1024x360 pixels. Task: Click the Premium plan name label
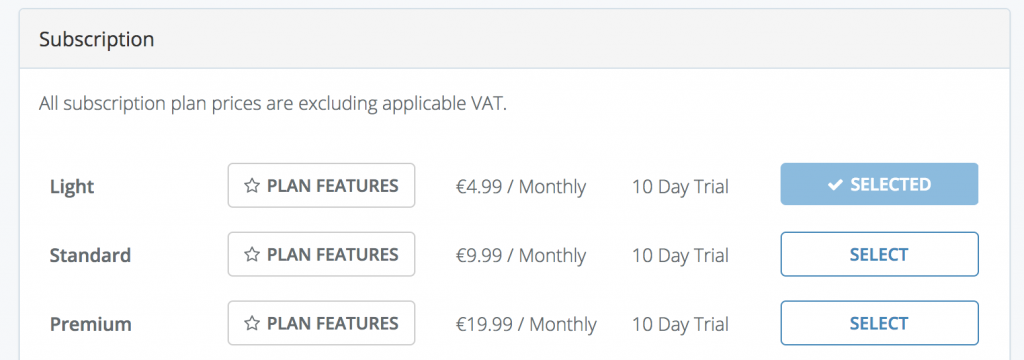coord(91,324)
